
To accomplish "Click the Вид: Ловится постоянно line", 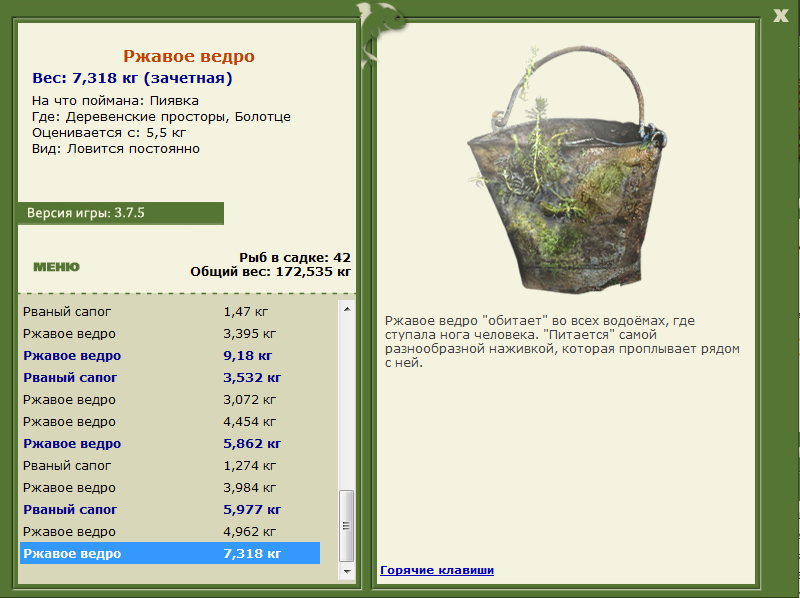I will pos(116,148).
